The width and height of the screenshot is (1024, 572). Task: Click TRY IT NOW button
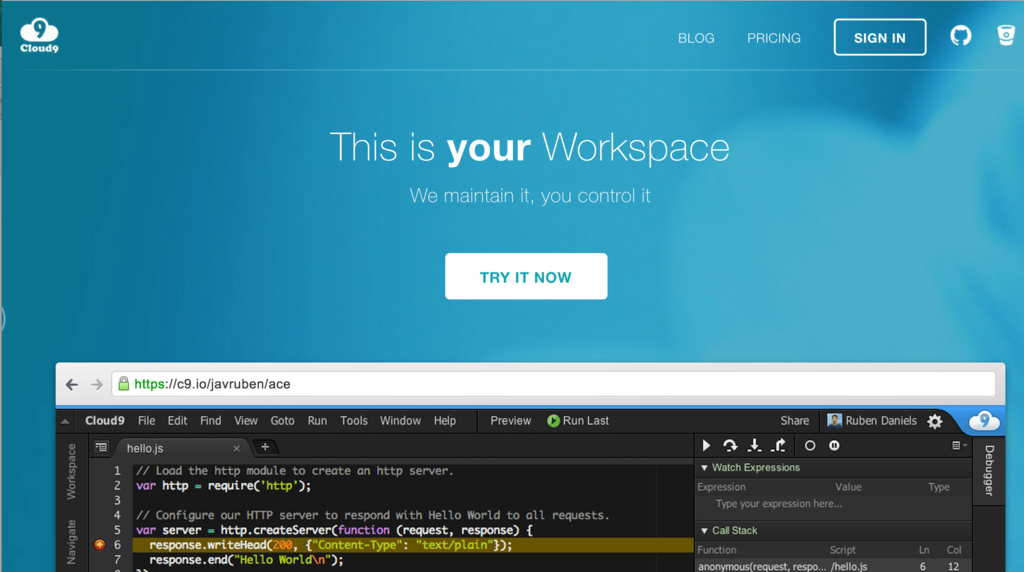tap(526, 276)
